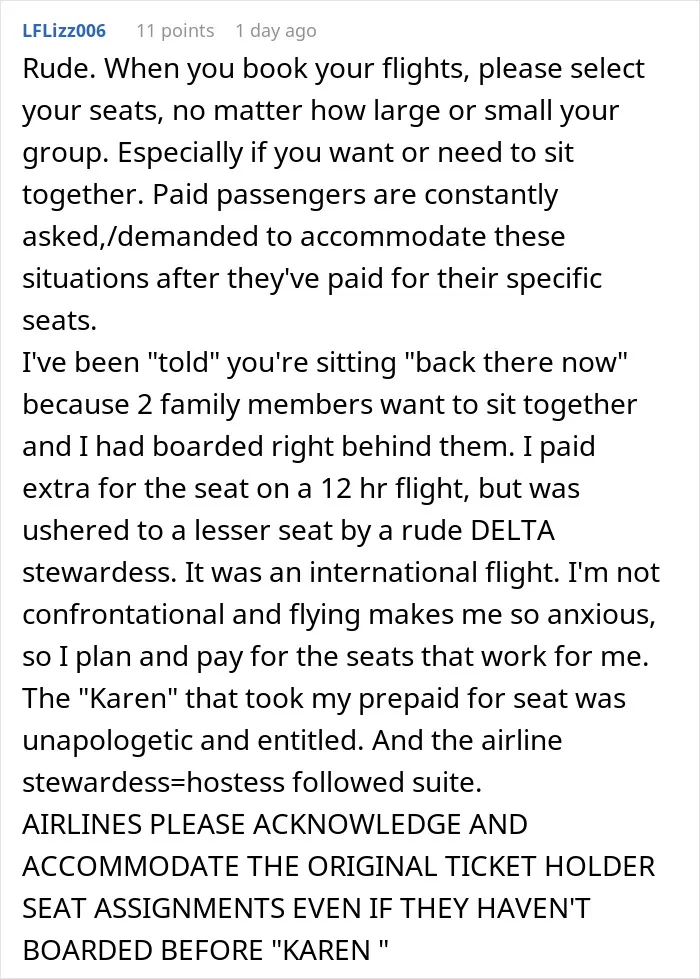Click the "11 points" score label
The height and width of the screenshot is (979, 700).
175,31
